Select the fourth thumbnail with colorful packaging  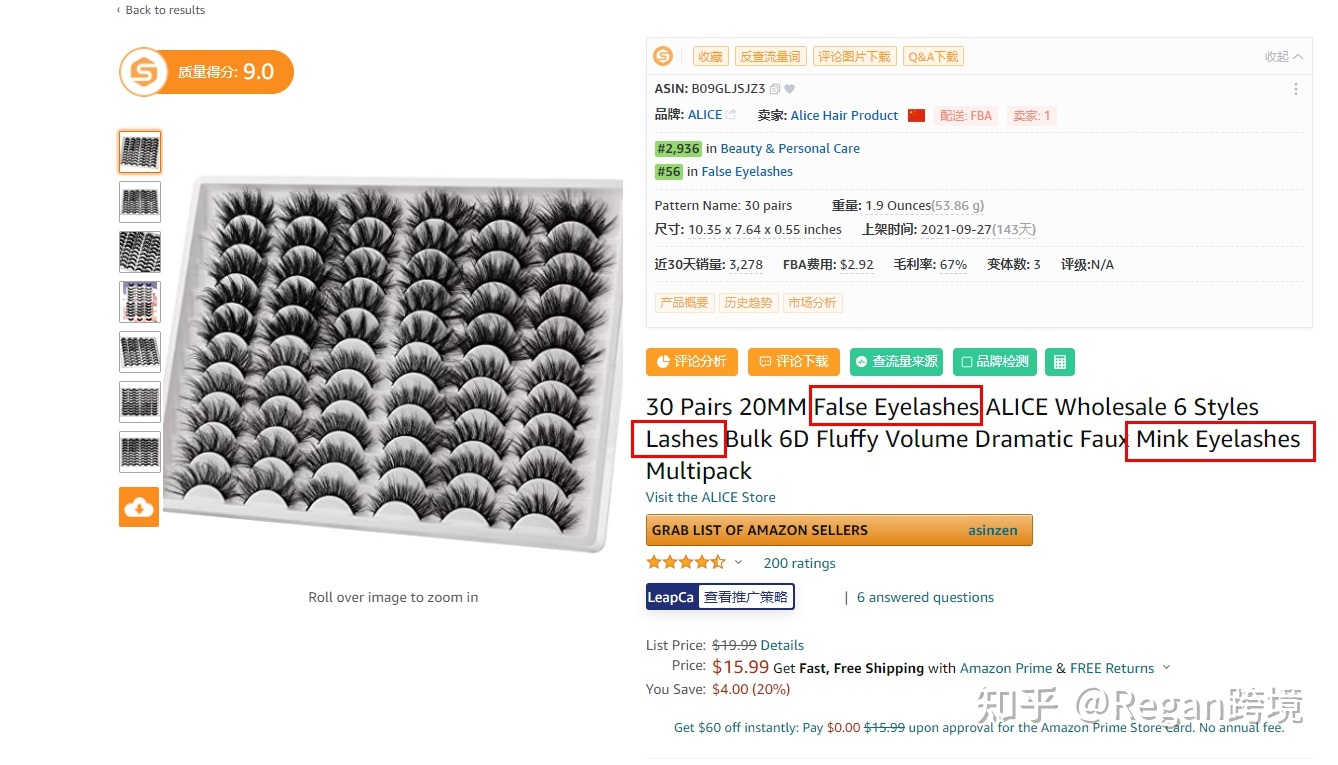click(x=140, y=301)
